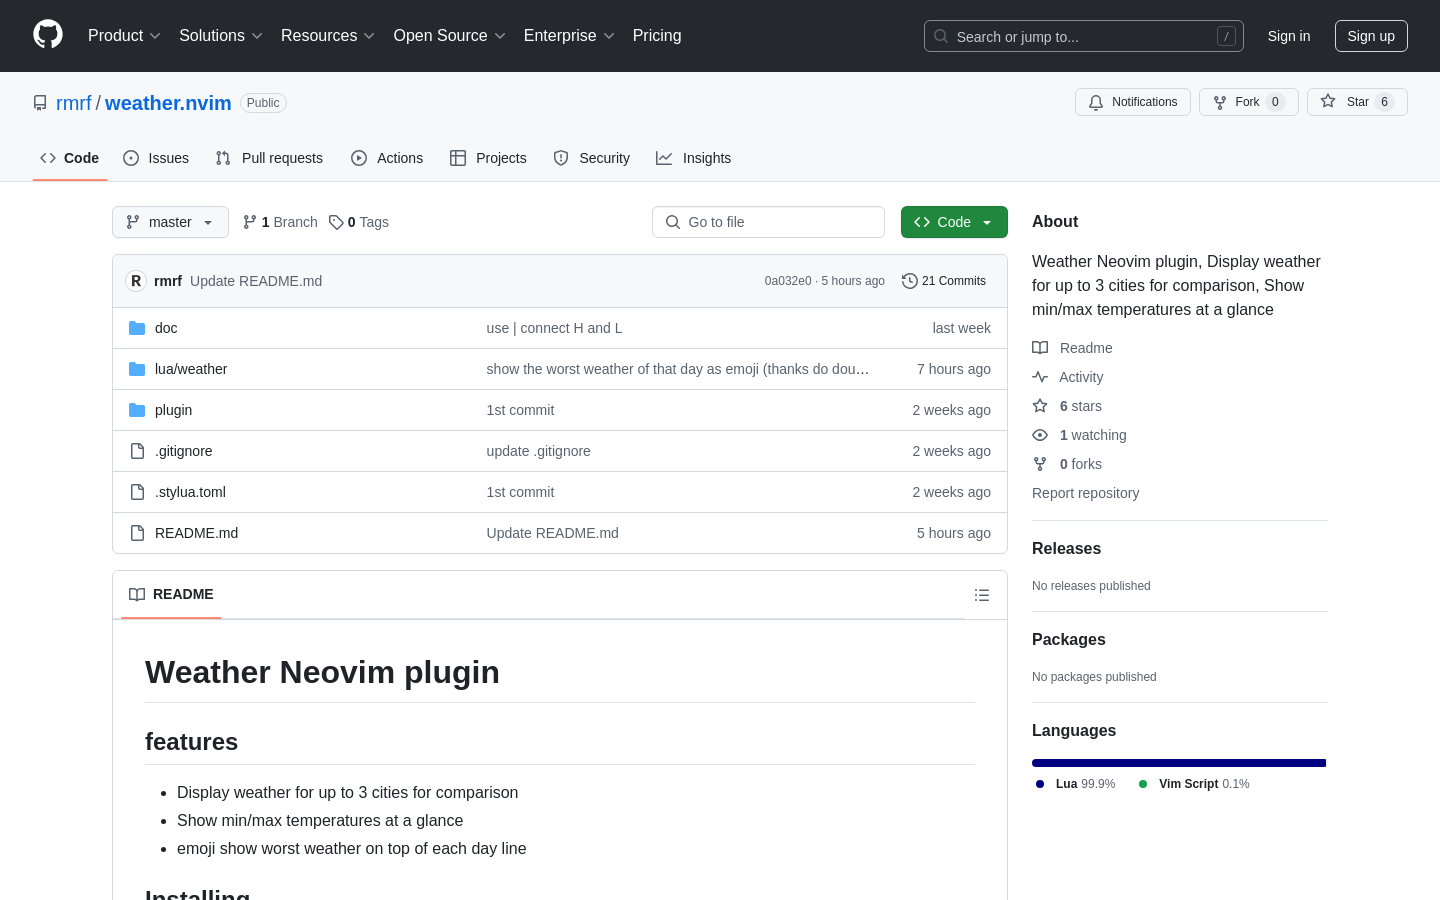Image resolution: width=1440 pixels, height=900 pixels.
Task: Open the Packages heading link
Action: [x=1069, y=640]
